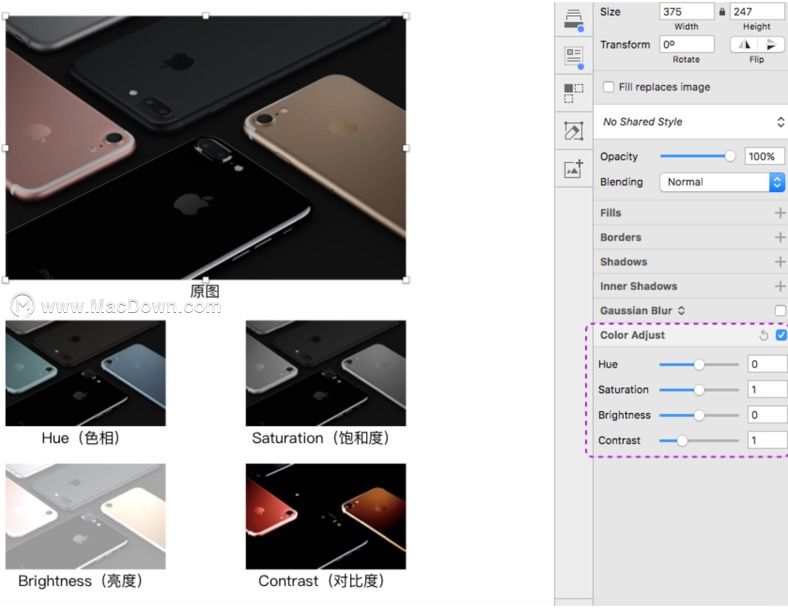Add a new Border with plus
Viewport: 788px width, 611px height.
[780, 237]
